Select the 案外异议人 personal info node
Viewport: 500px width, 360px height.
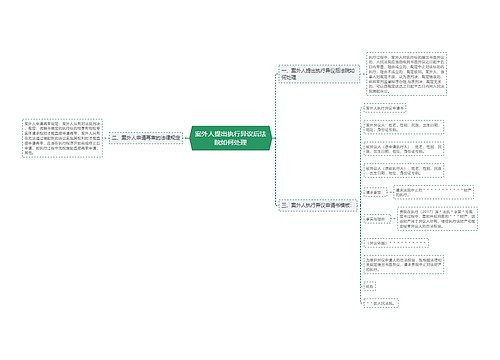click(x=404, y=127)
